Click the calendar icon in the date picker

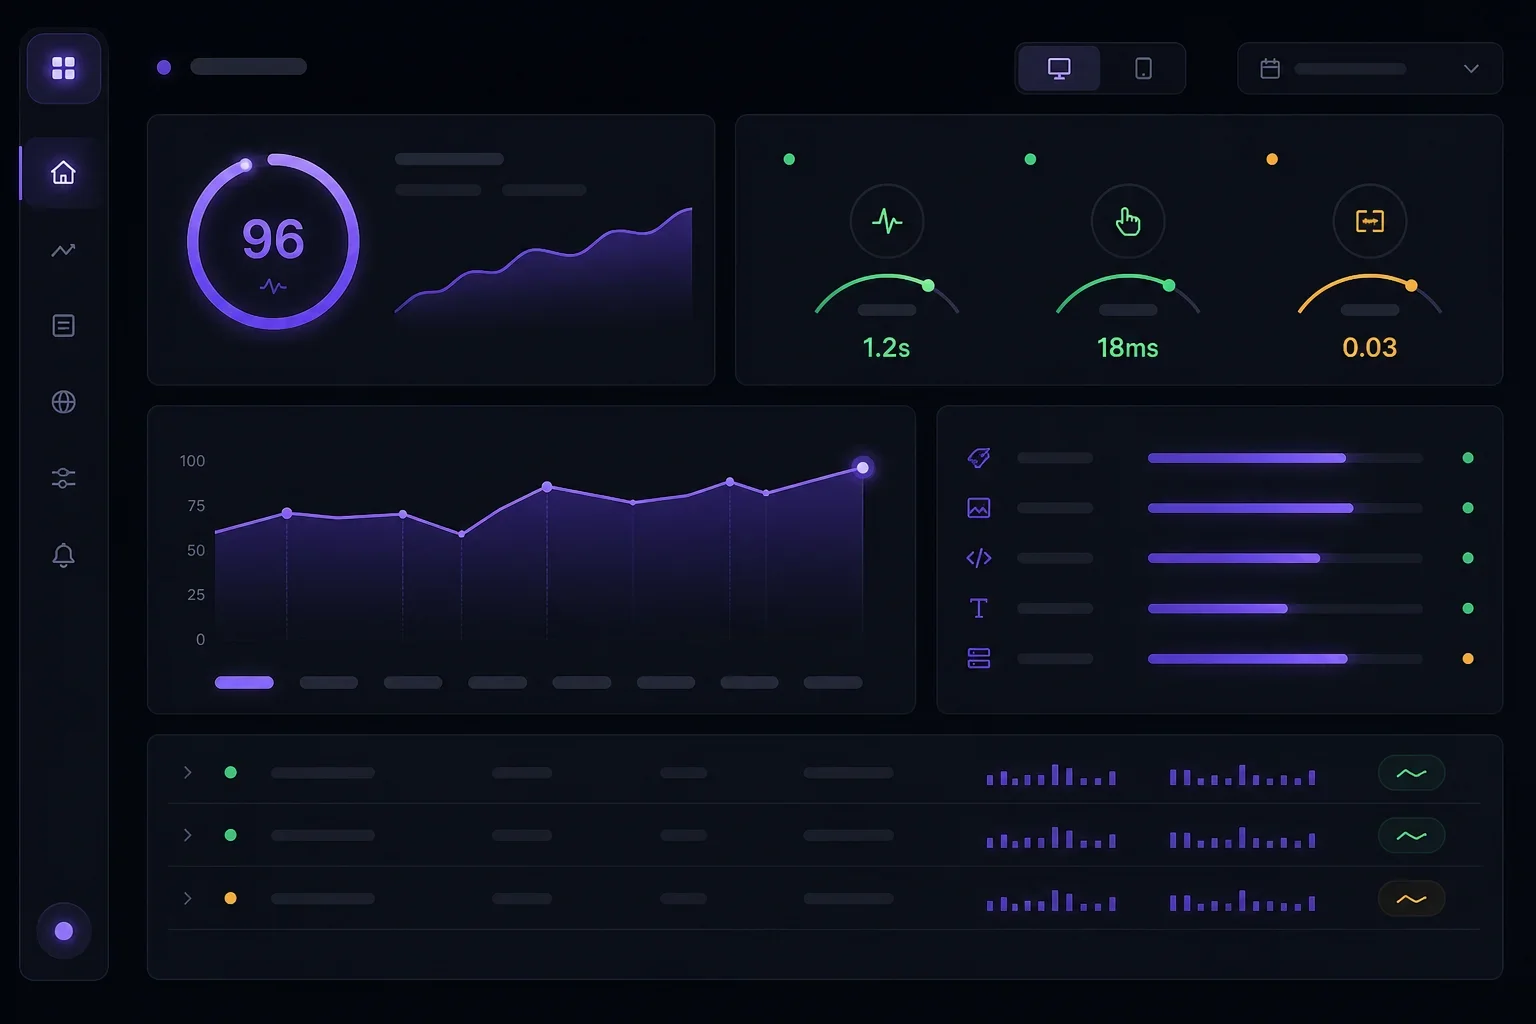point(1270,68)
